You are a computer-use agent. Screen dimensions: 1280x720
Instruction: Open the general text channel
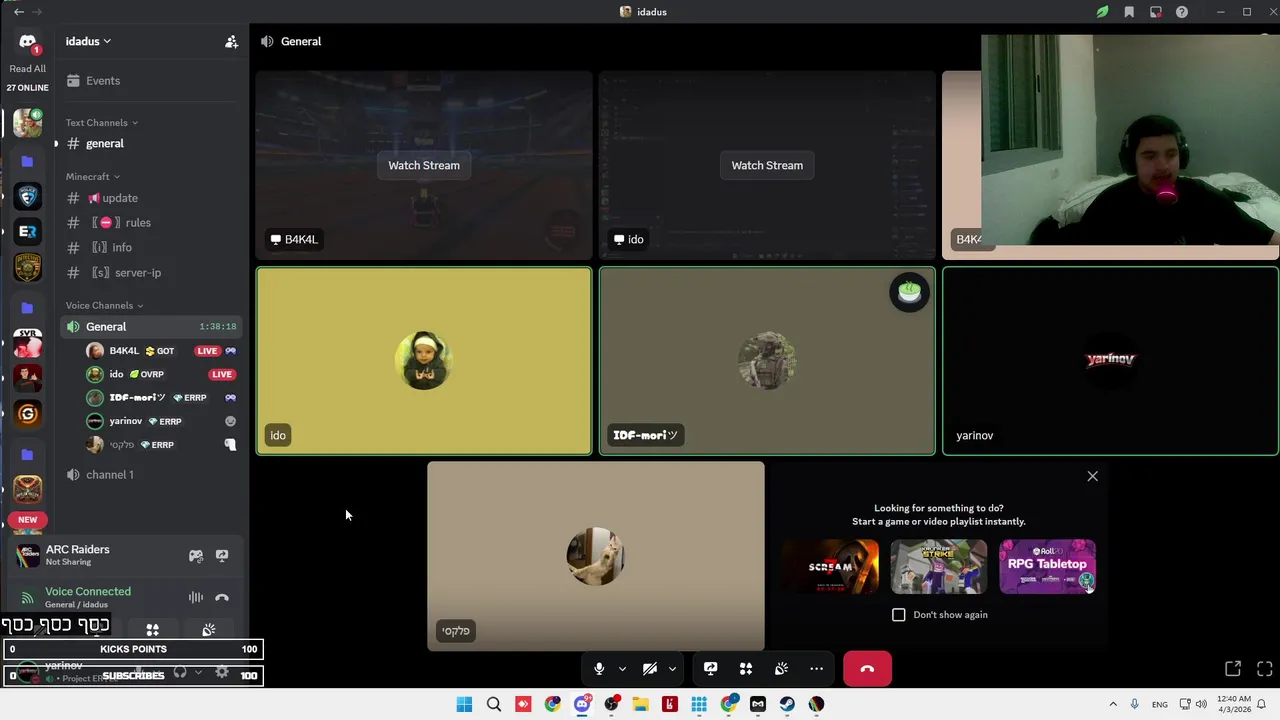point(150,143)
